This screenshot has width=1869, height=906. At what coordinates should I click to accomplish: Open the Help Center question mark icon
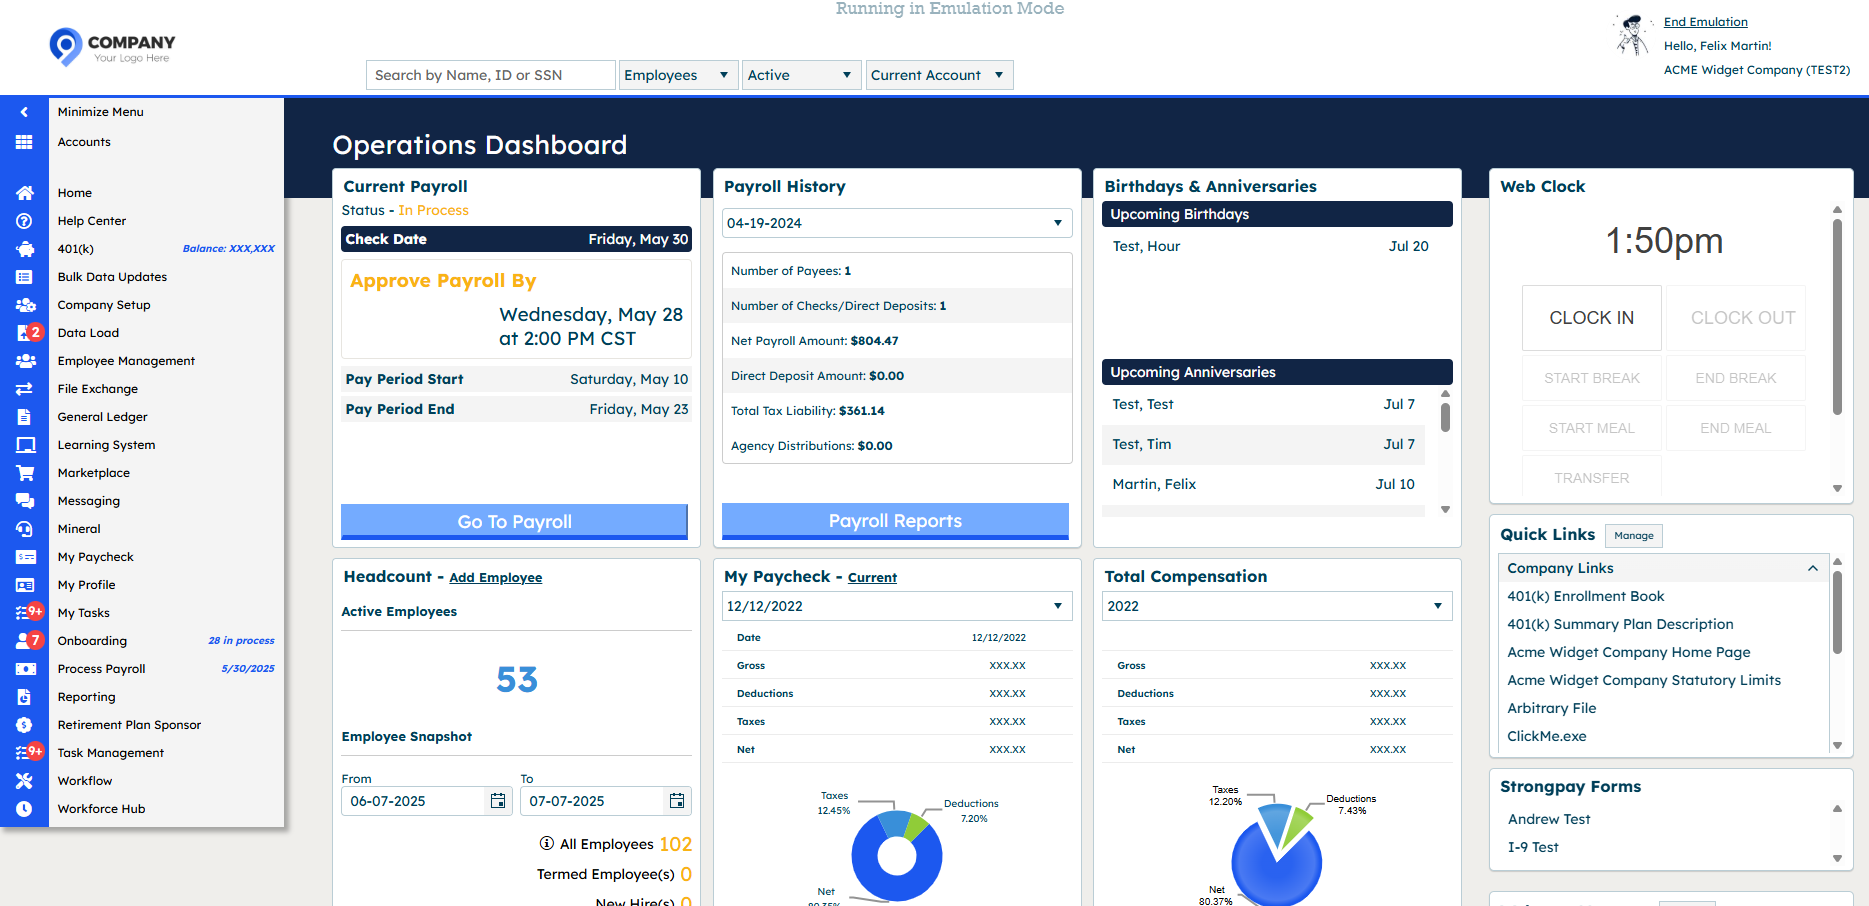pyautogui.click(x=24, y=221)
